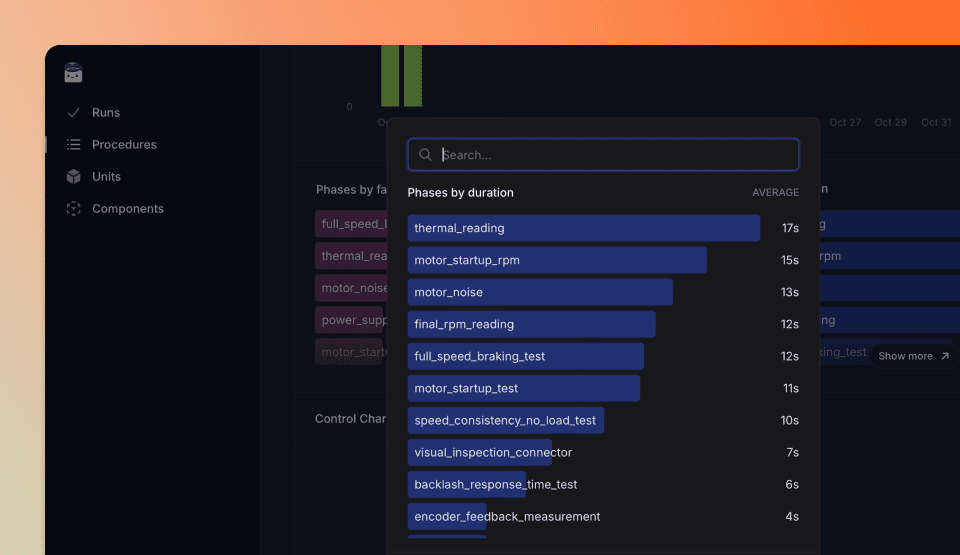This screenshot has height=555, width=960.
Task: Click the 11s average value
Action: [x=790, y=388]
